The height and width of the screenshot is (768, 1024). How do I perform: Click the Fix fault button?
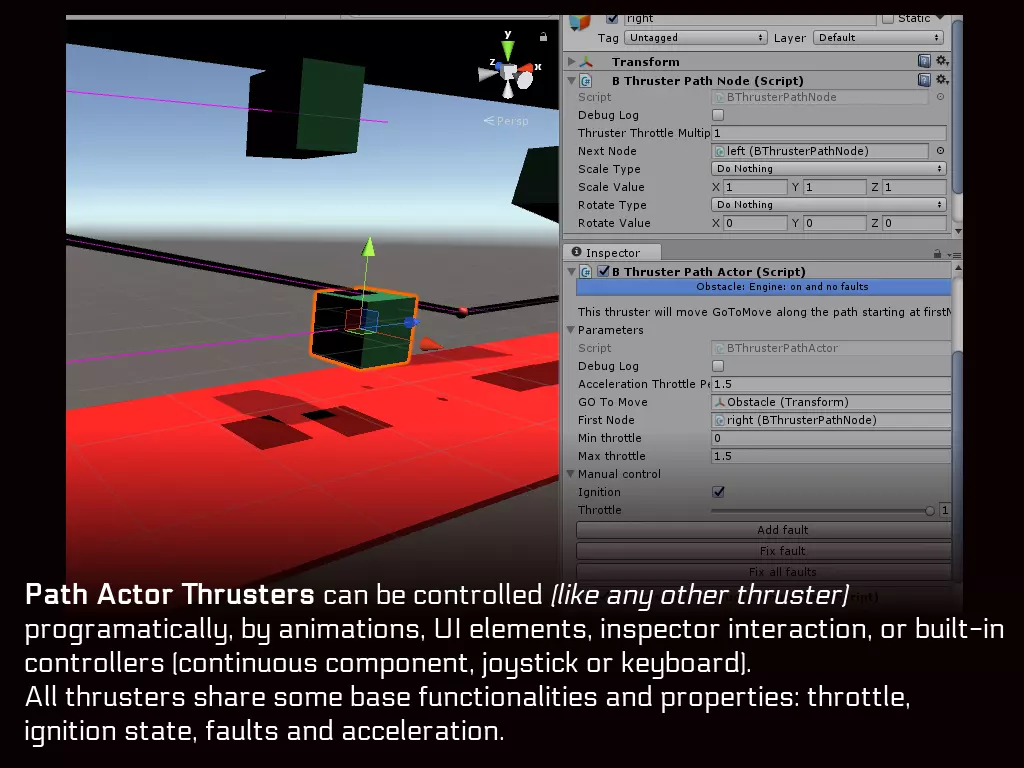point(763,551)
